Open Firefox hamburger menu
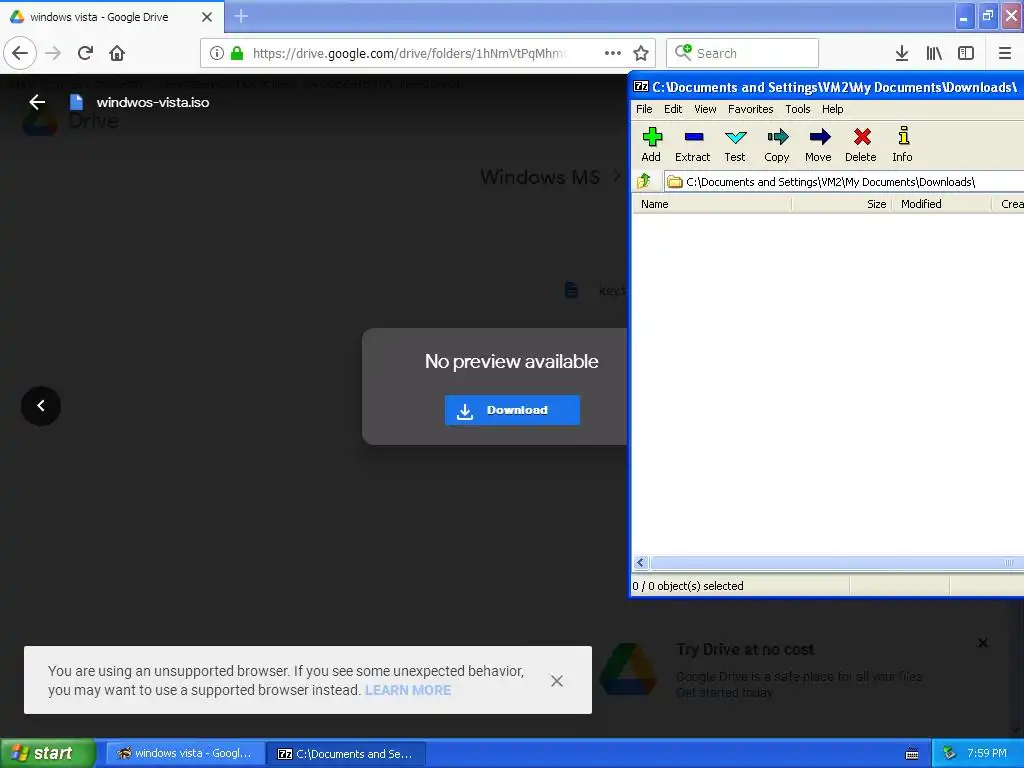Viewport: 1024px width, 768px height. 1005,53
